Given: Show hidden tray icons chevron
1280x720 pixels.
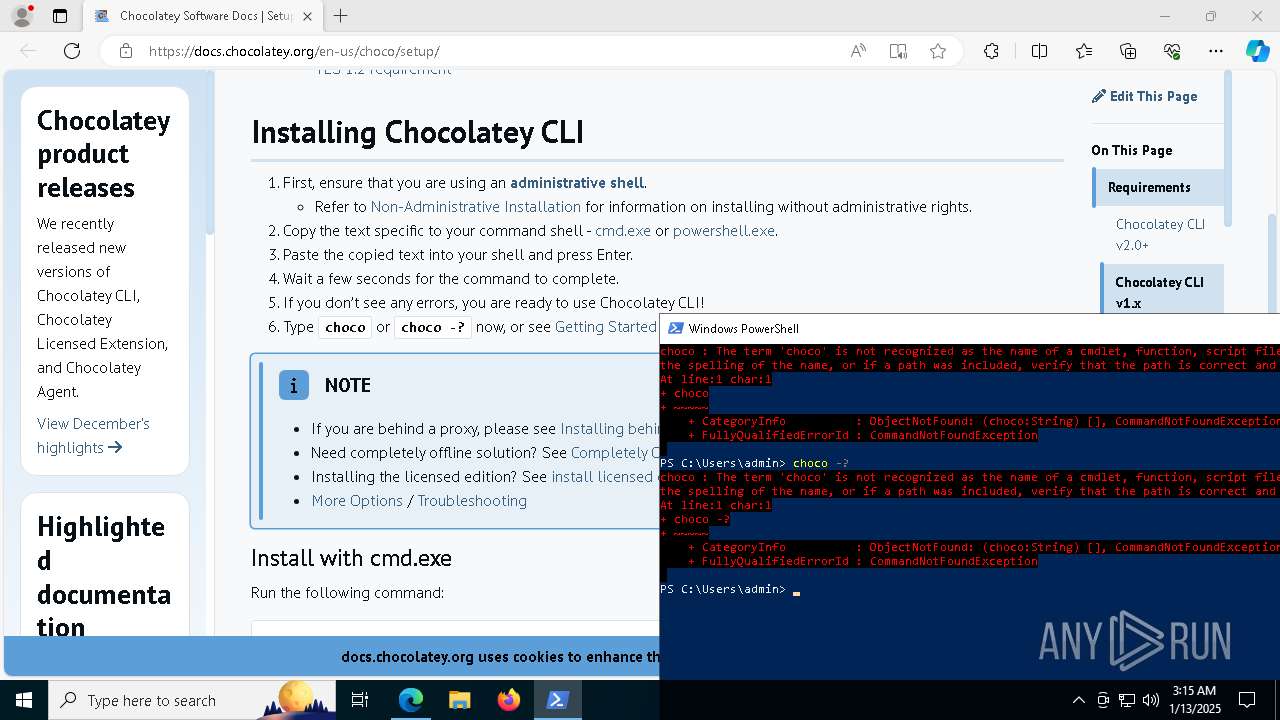Looking at the screenshot, I should click(x=1078, y=700).
